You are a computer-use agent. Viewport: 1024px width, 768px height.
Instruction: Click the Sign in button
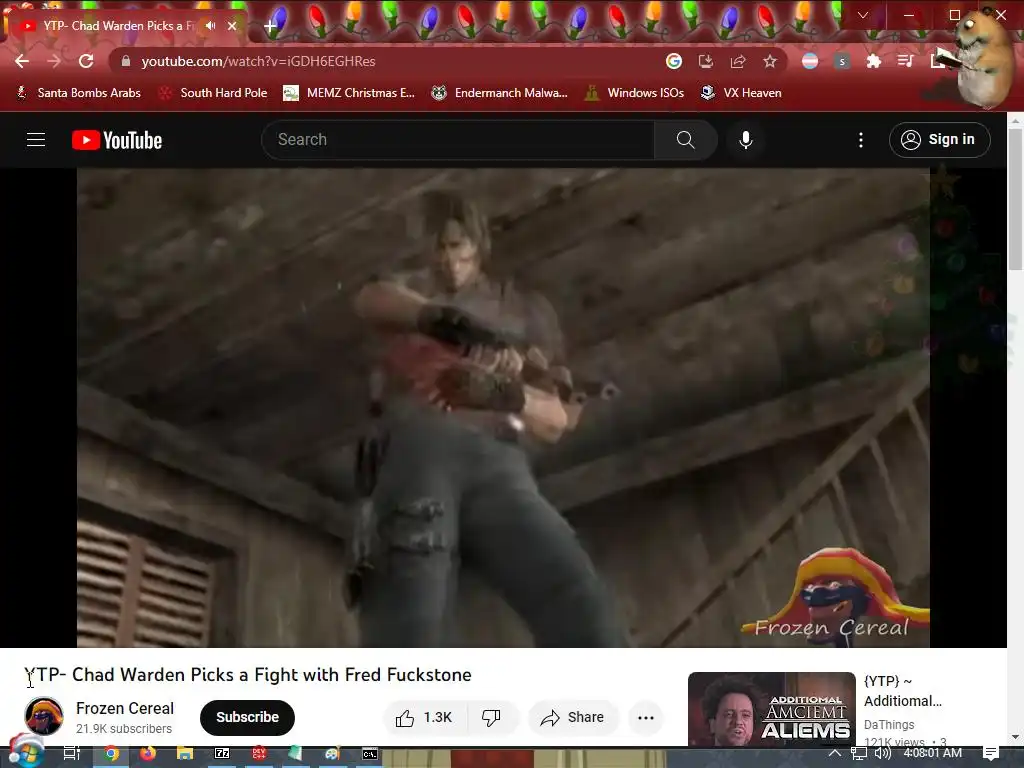940,140
